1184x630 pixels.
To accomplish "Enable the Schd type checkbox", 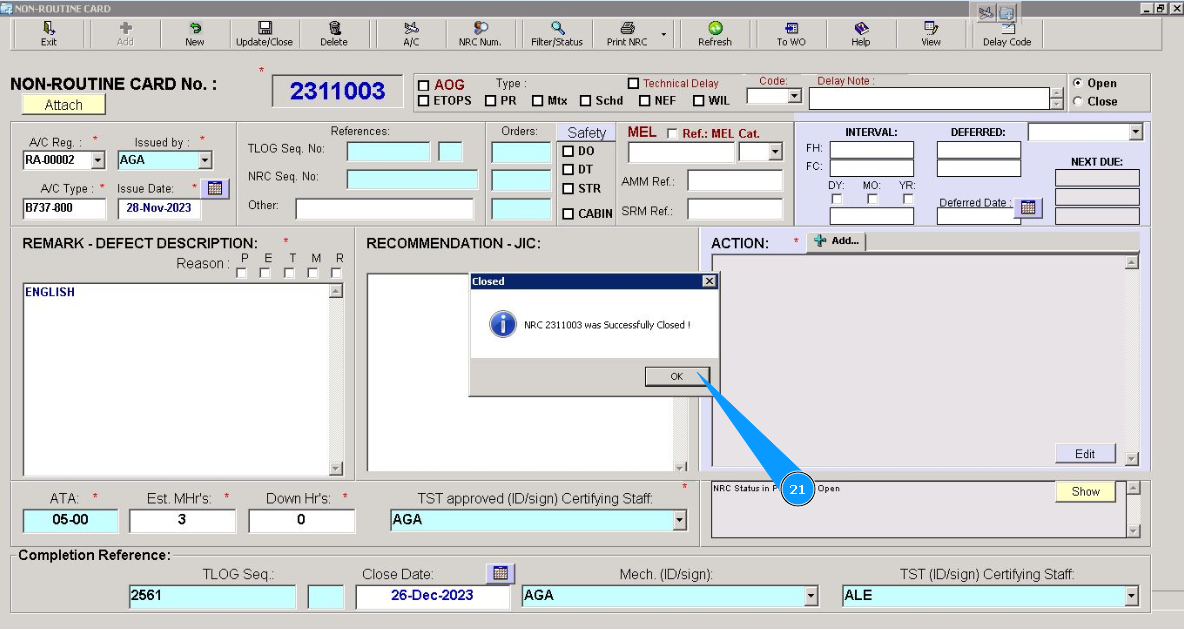I will pos(585,100).
